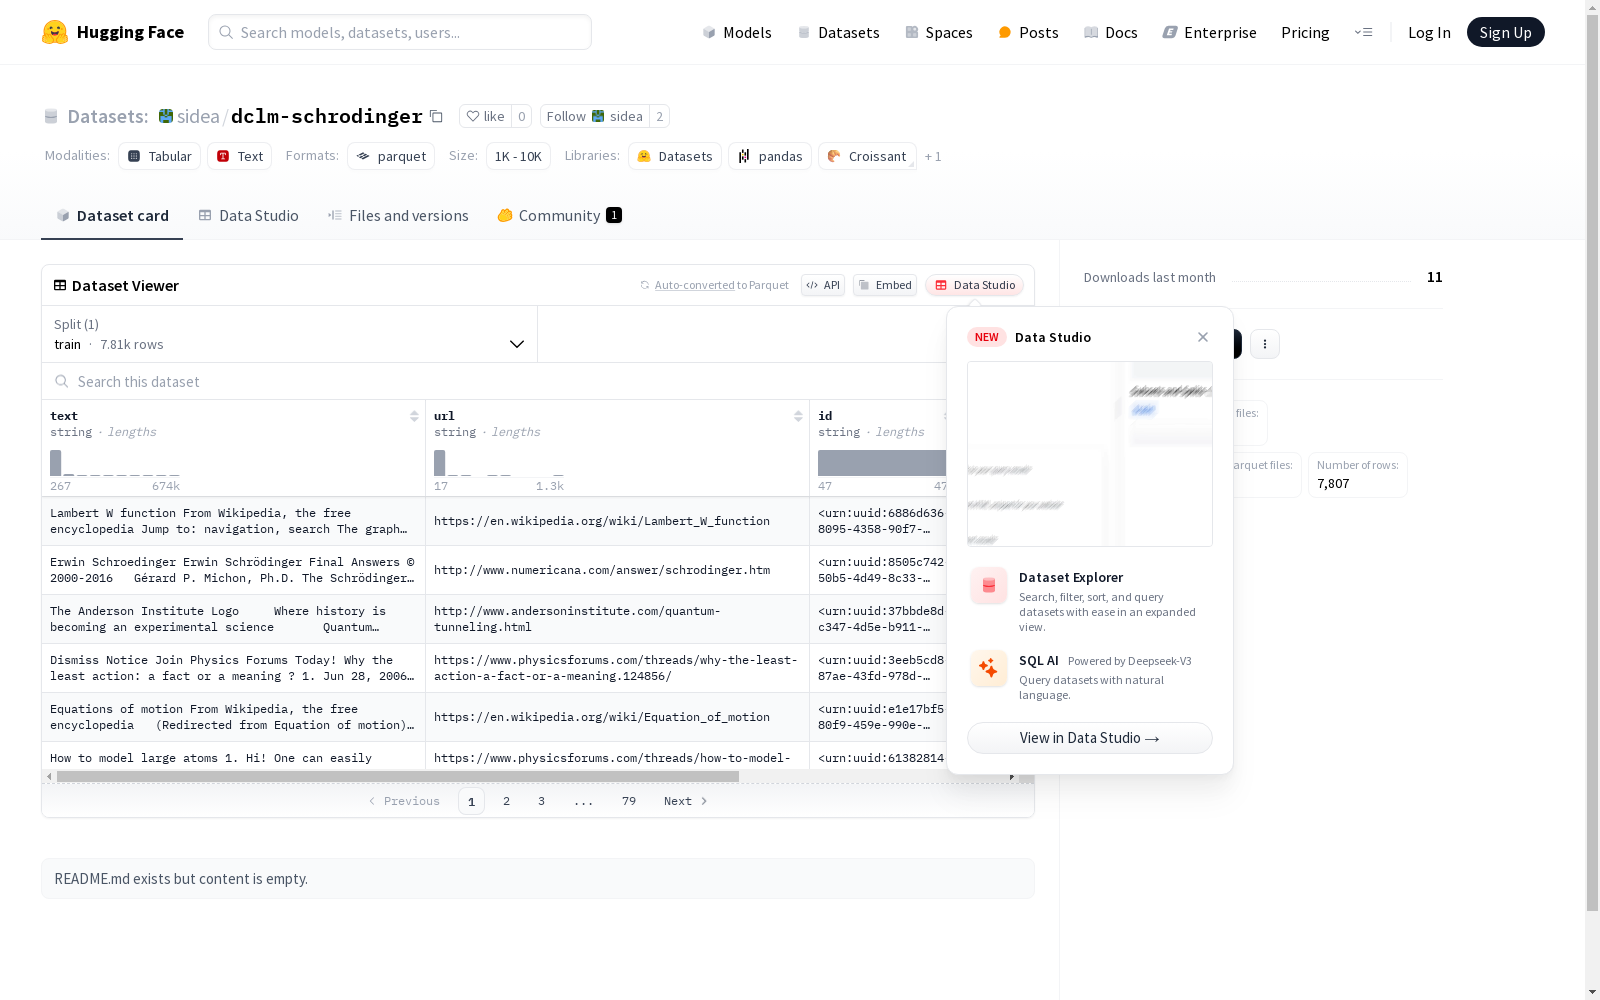
Task: Click the View in Data Studio button
Action: (1090, 738)
